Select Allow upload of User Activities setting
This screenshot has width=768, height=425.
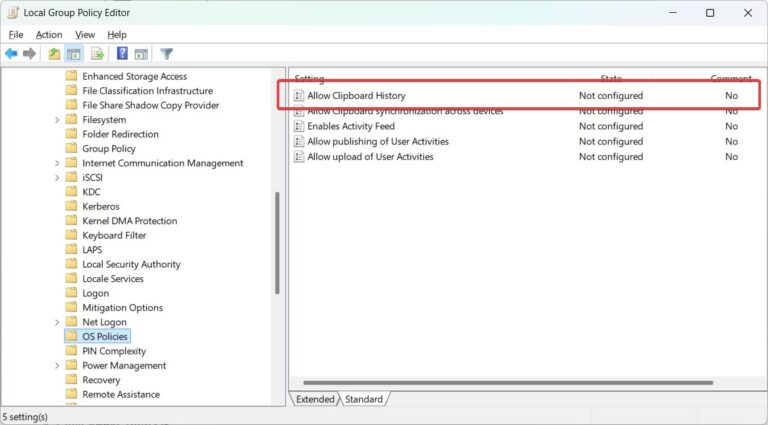(370, 157)
